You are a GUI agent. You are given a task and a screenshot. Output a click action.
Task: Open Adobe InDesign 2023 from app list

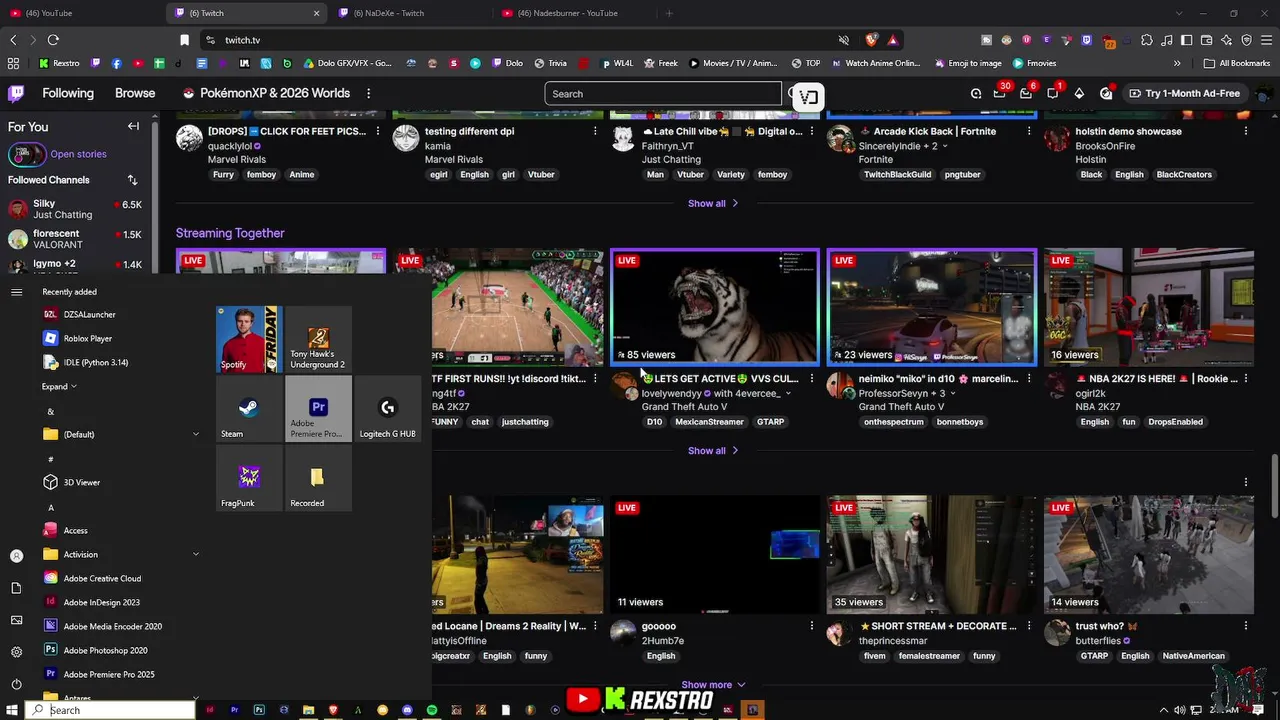(101, 602)
